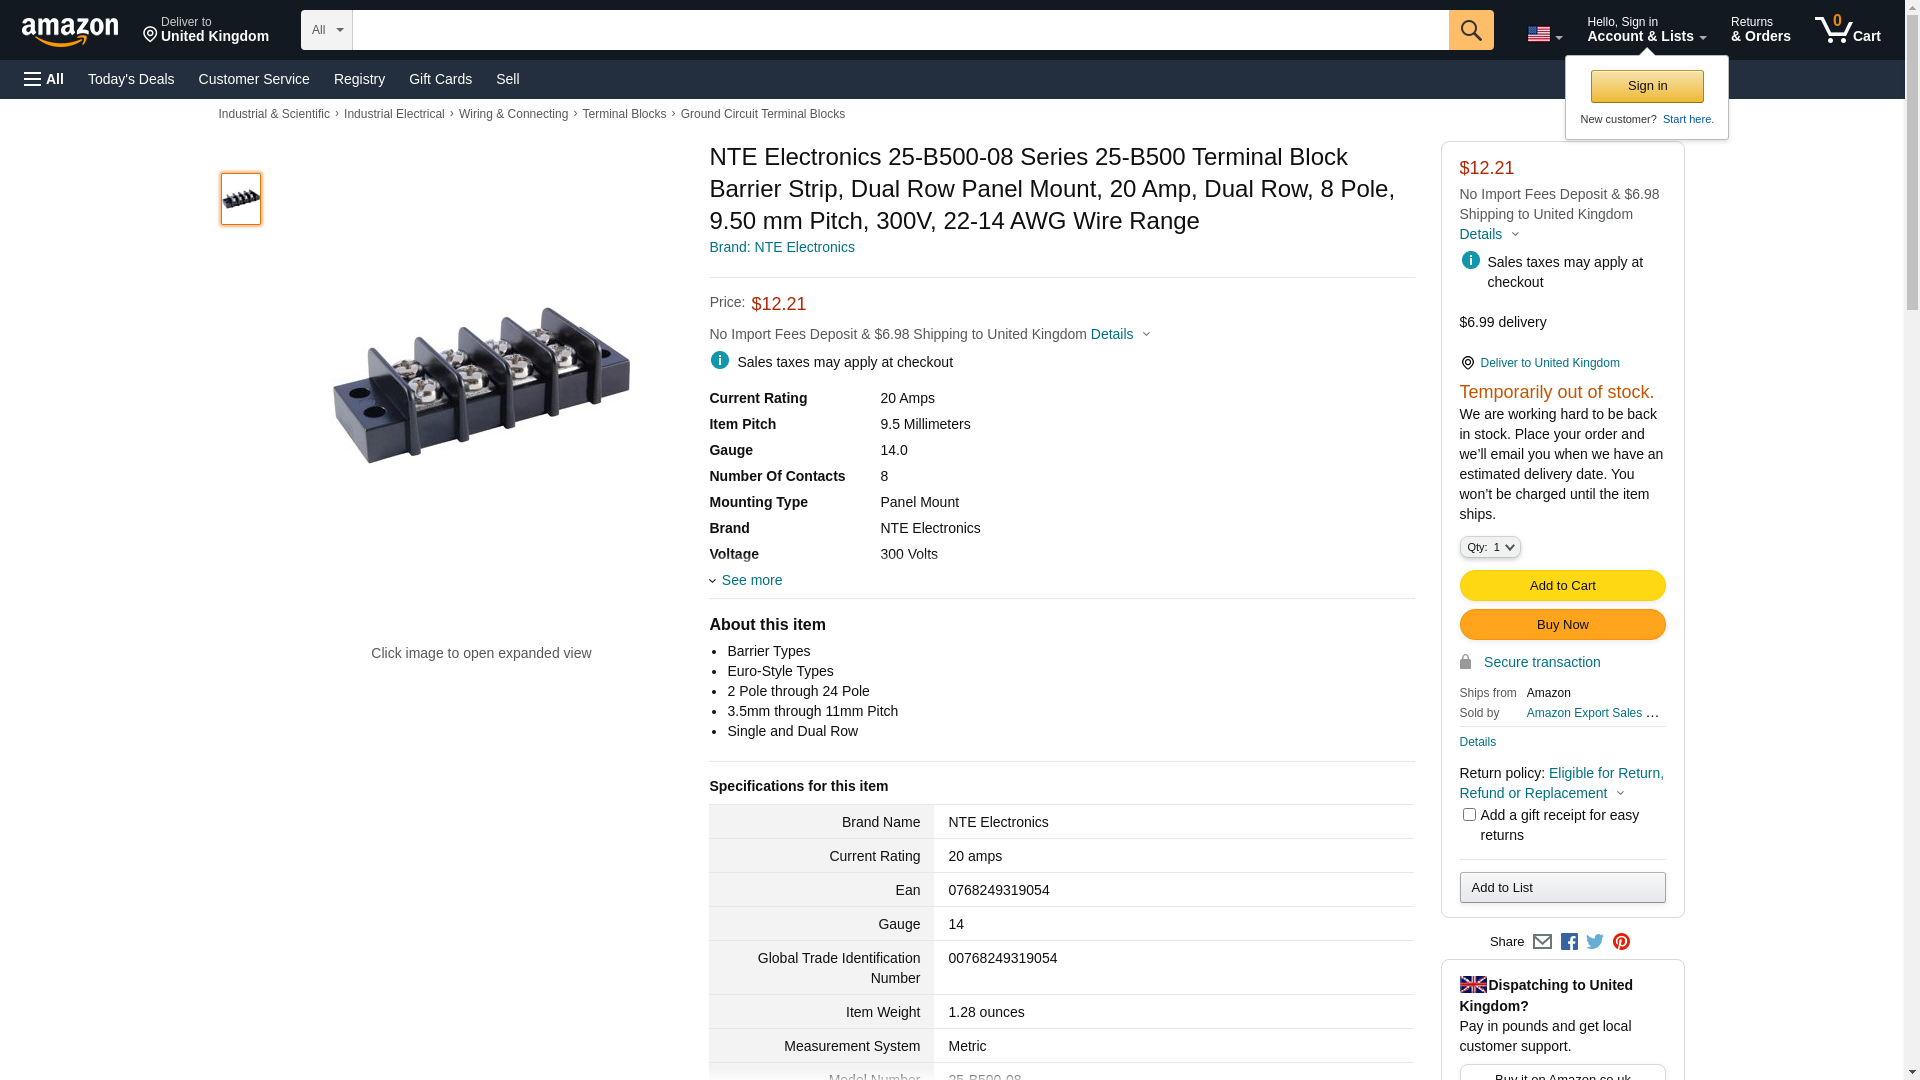
Task: Select the terminal block product thumbnail
Action: coord(241,199)
